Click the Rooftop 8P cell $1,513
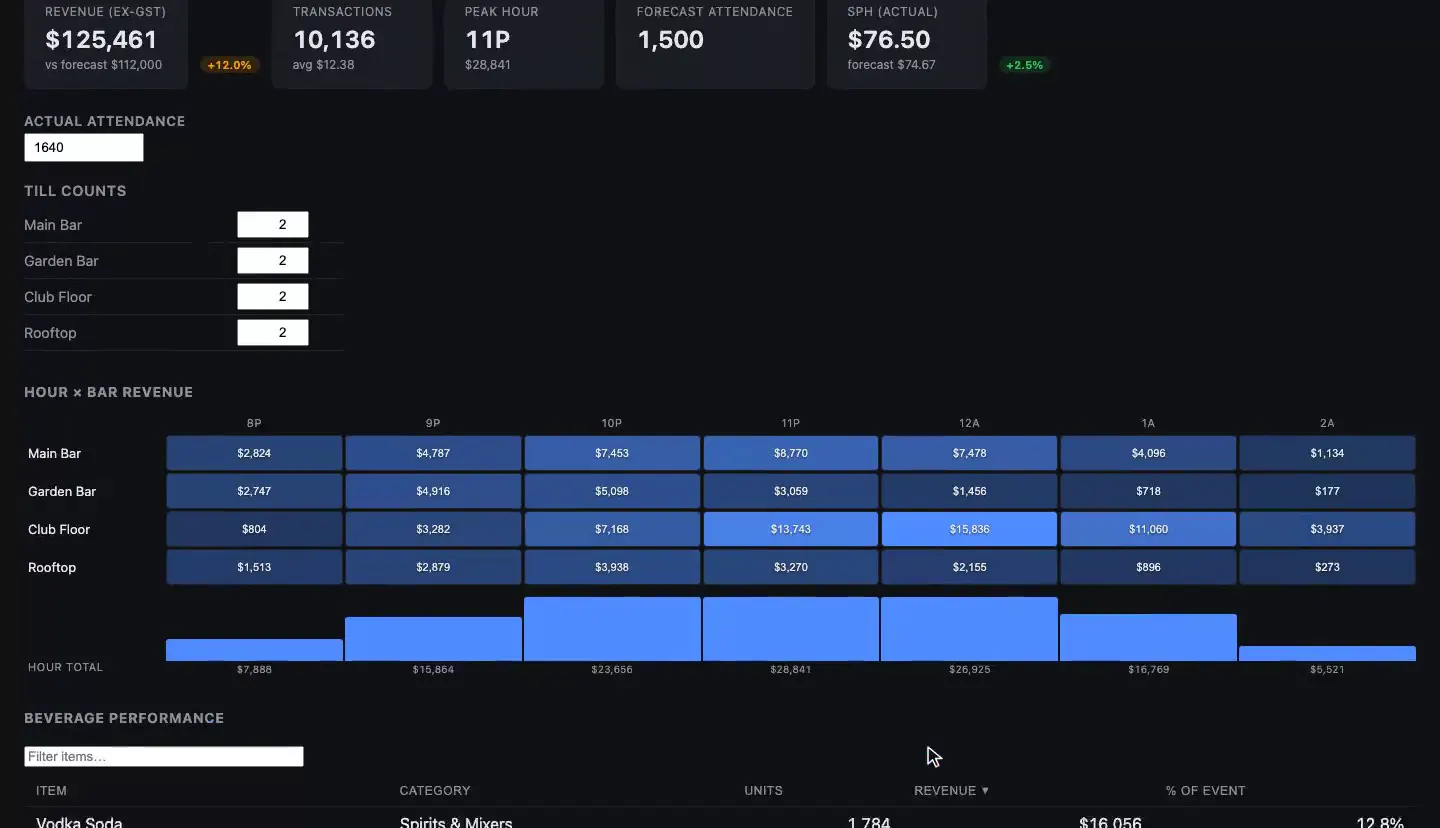The height and width of the screenshot is (828, 1440). click(x=254, y=567)
